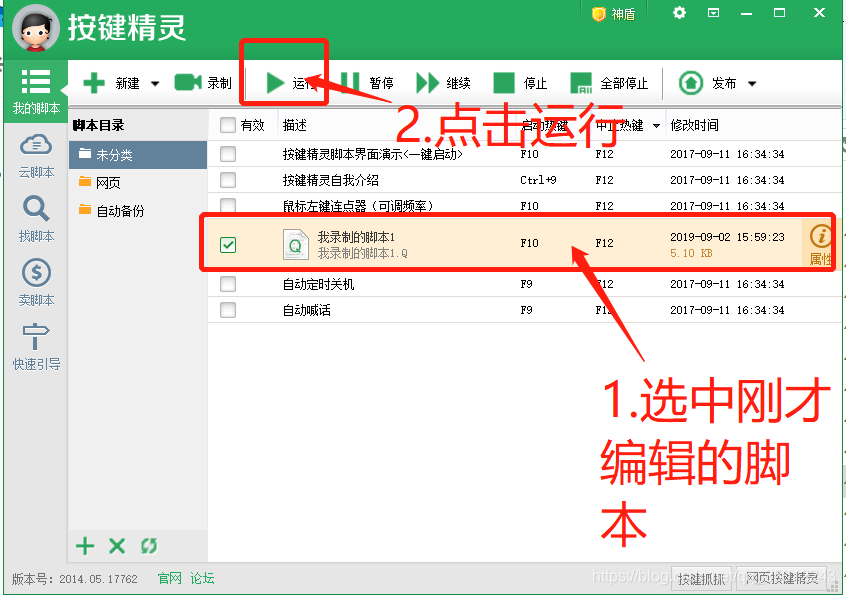This screenshot has height=595, width=846.
Task: Open the 中止热键 column dropdown arrow
Action: (x=656, y=126)
